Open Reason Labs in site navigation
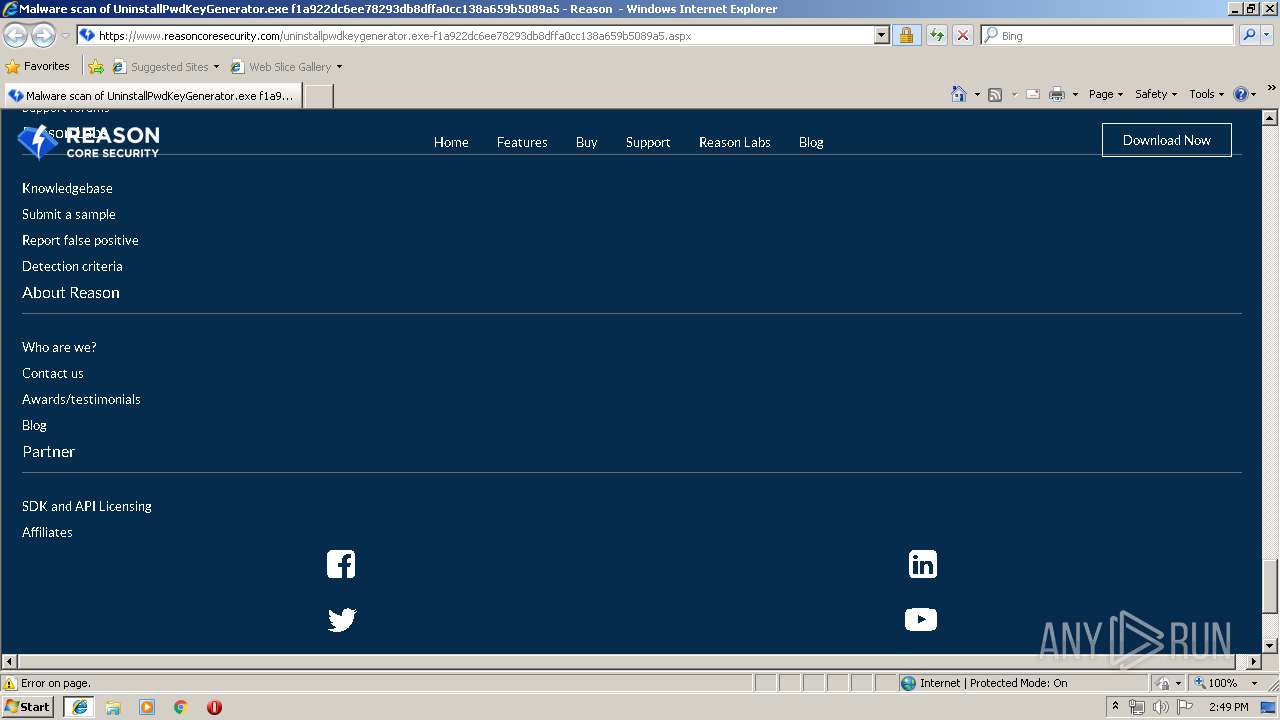Viewport: 1280px width, 720px height. point(735,142)
